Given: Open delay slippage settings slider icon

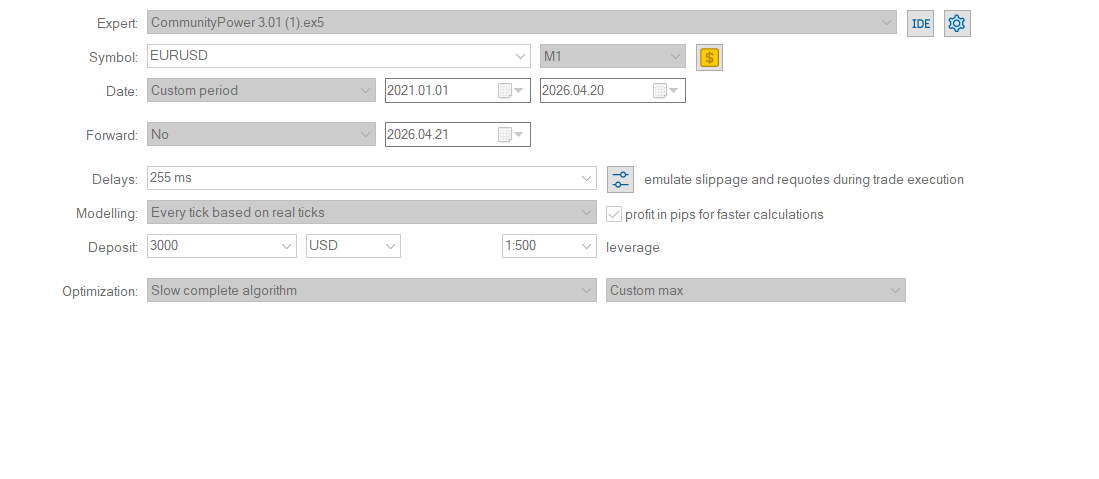Looking at the screenshot, I should coord(620,180).
